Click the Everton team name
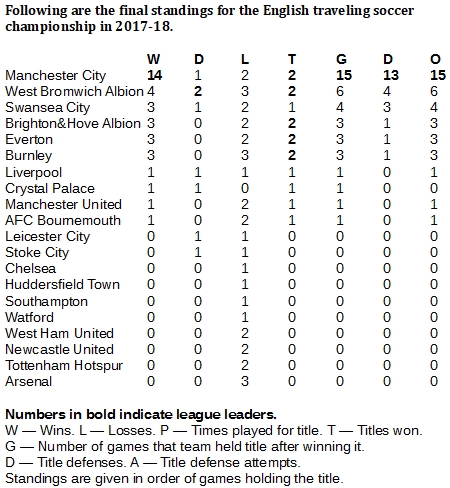 pos(29,139)
